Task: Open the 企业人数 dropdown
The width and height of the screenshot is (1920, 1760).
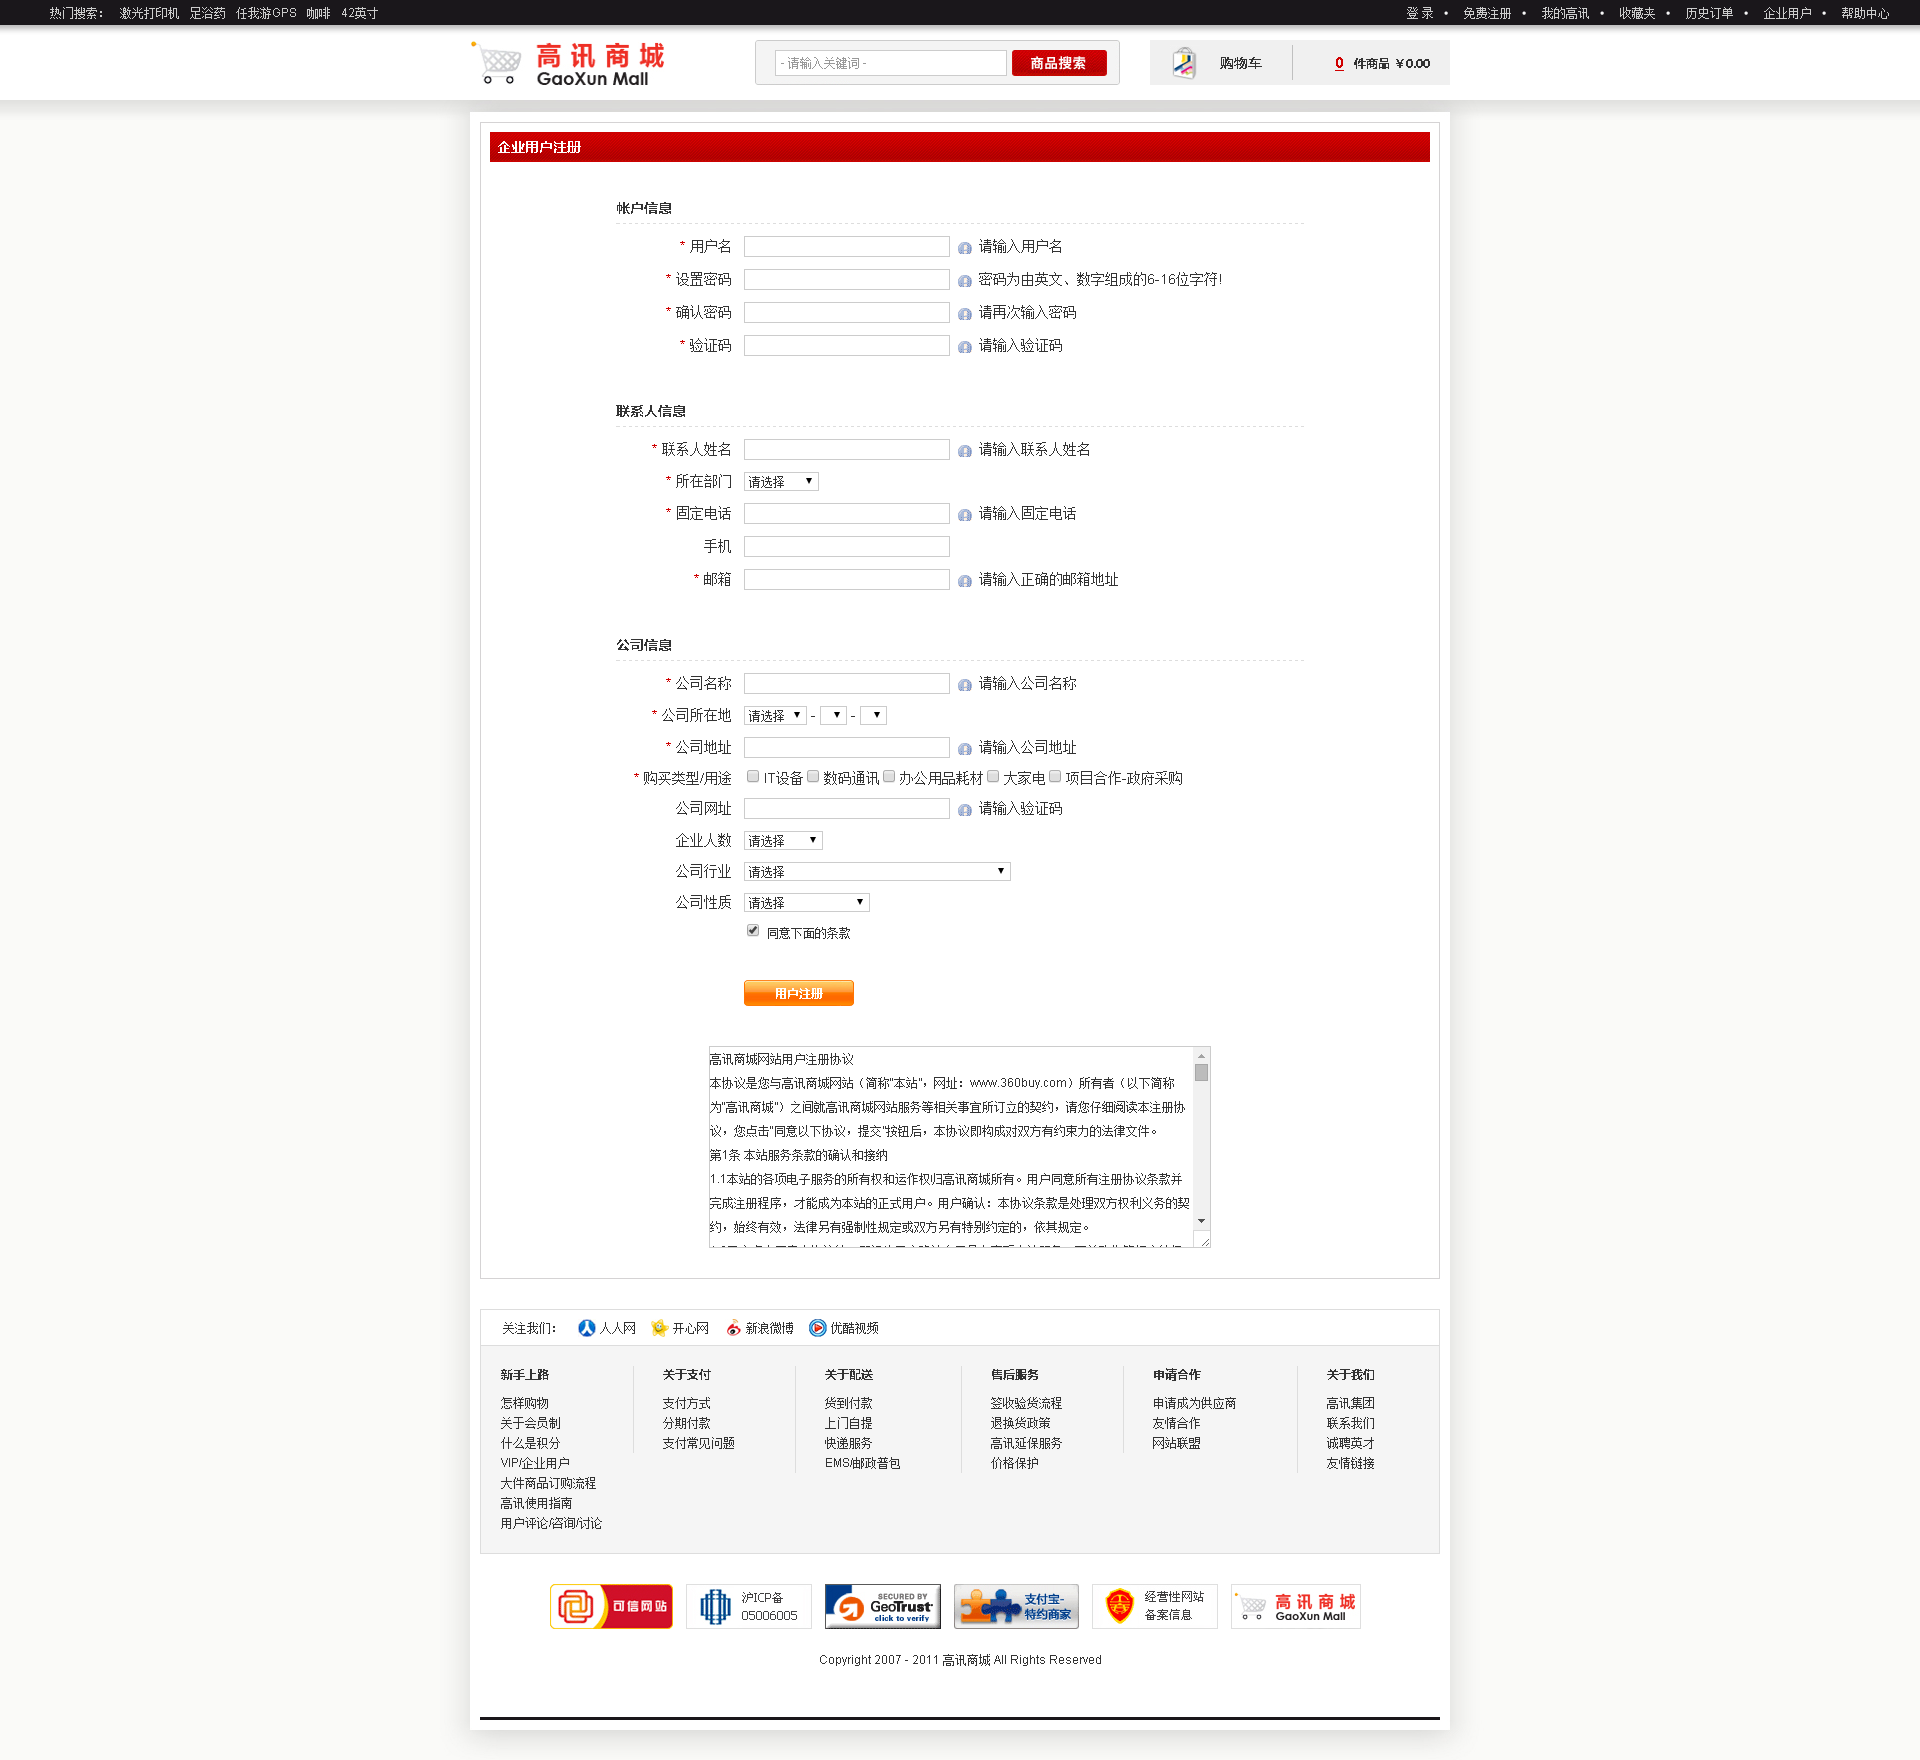Action: pyautogui.click(x=782, y=841)
